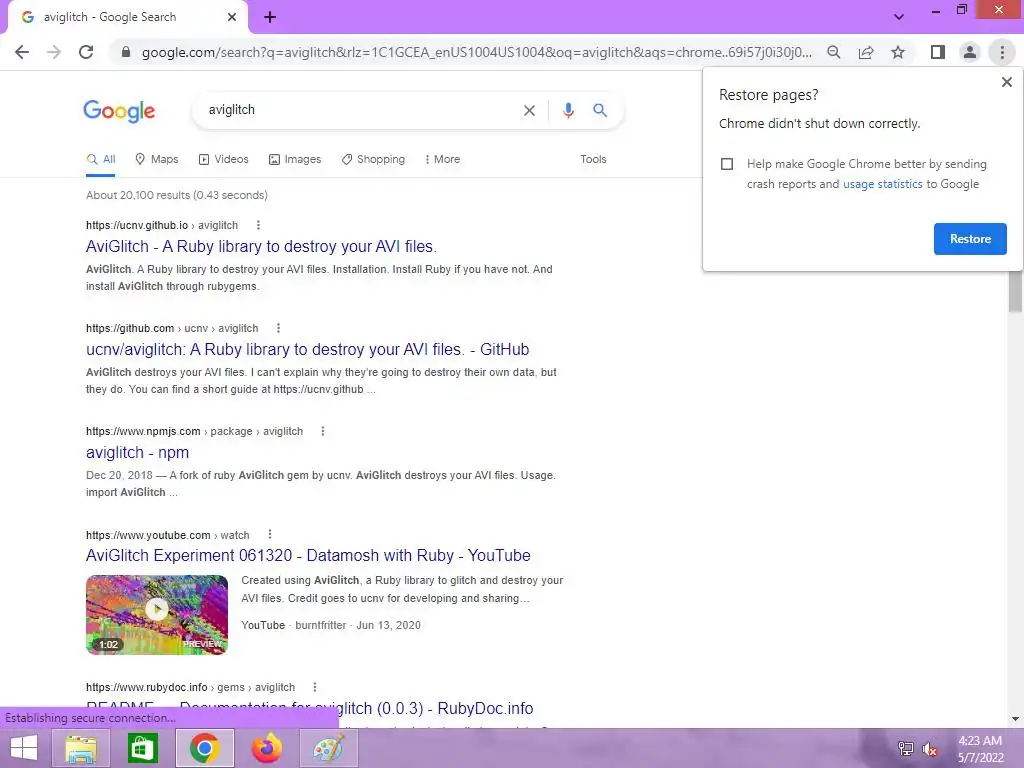The image size is (1024, 768).
Task: Share this page from address bar
Action: 866,52
